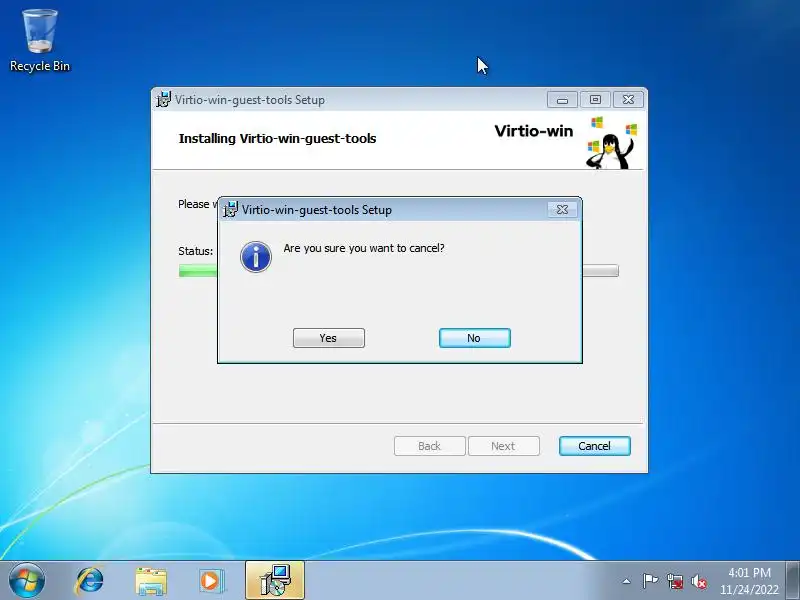Open the Recycle Bin desktop icon
Image resolution: width=800 pixels, height=600 pixels.
pyautogui.click(x=40, y=41)
